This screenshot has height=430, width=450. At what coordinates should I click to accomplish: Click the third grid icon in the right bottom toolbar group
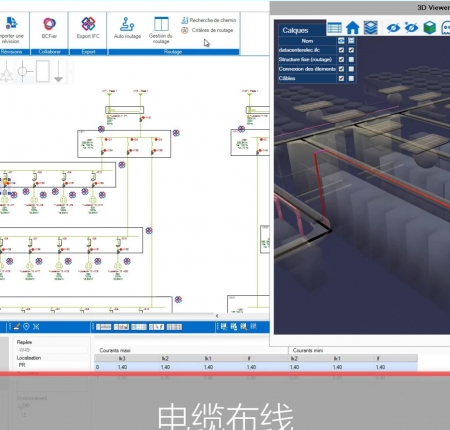click(244, 327)
